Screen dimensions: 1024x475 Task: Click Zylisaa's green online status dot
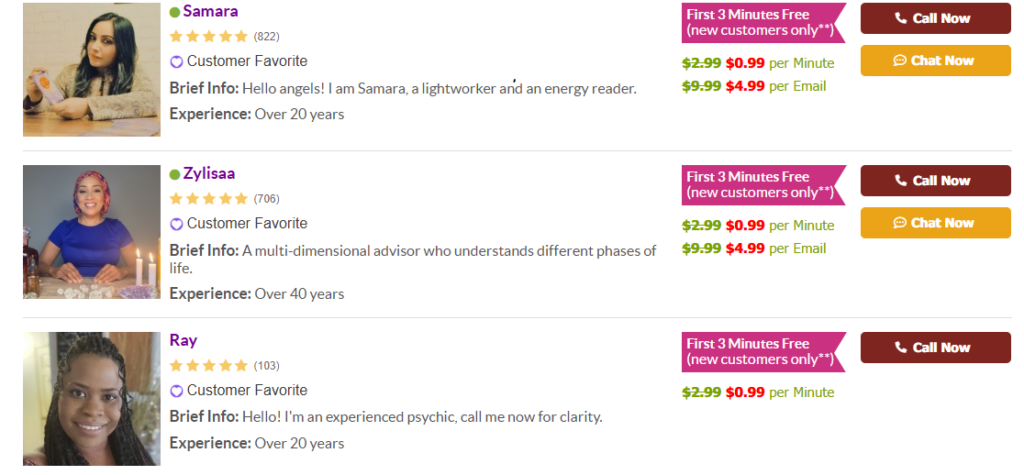coord(175,174)
